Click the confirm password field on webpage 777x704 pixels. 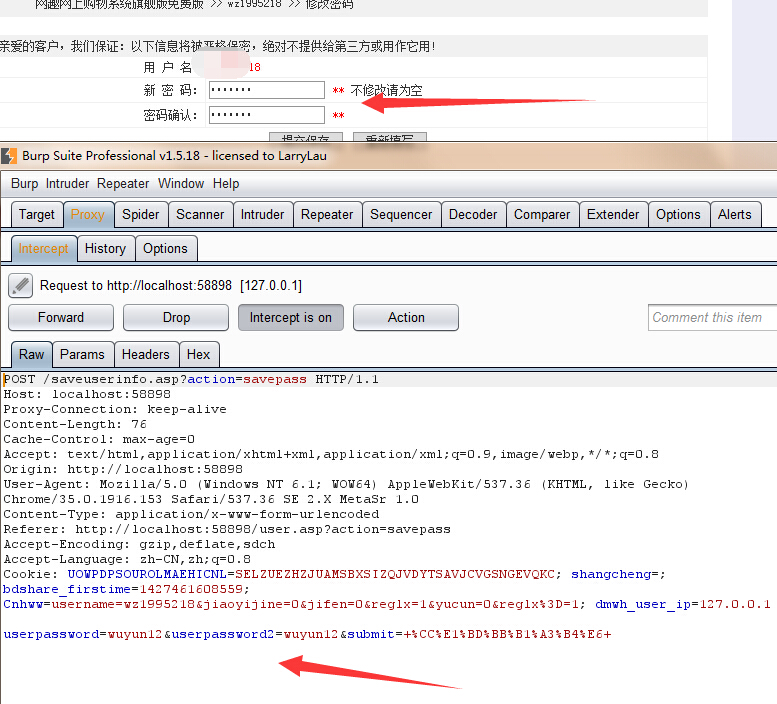click(267, 115)
